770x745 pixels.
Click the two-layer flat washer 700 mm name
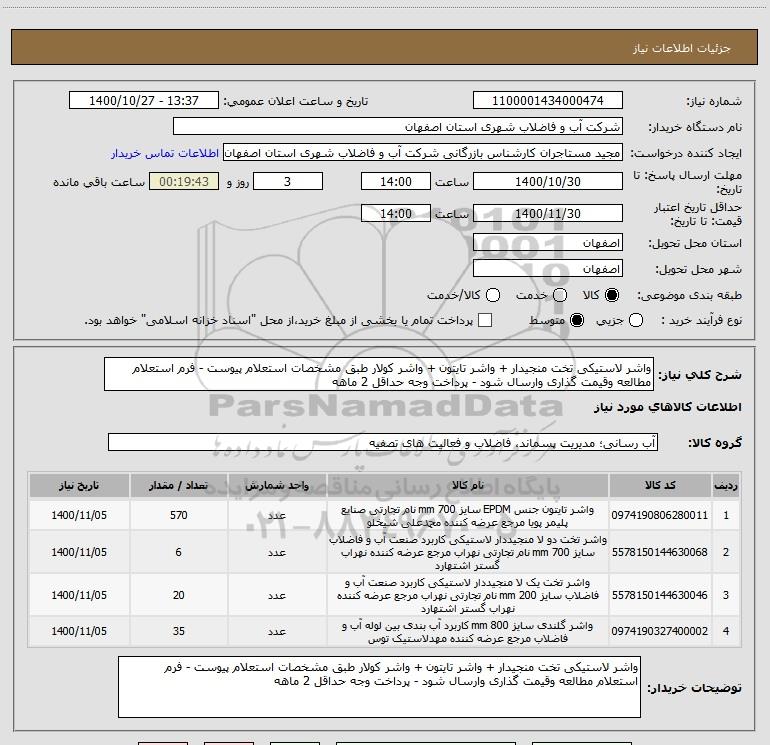point(468,552)
